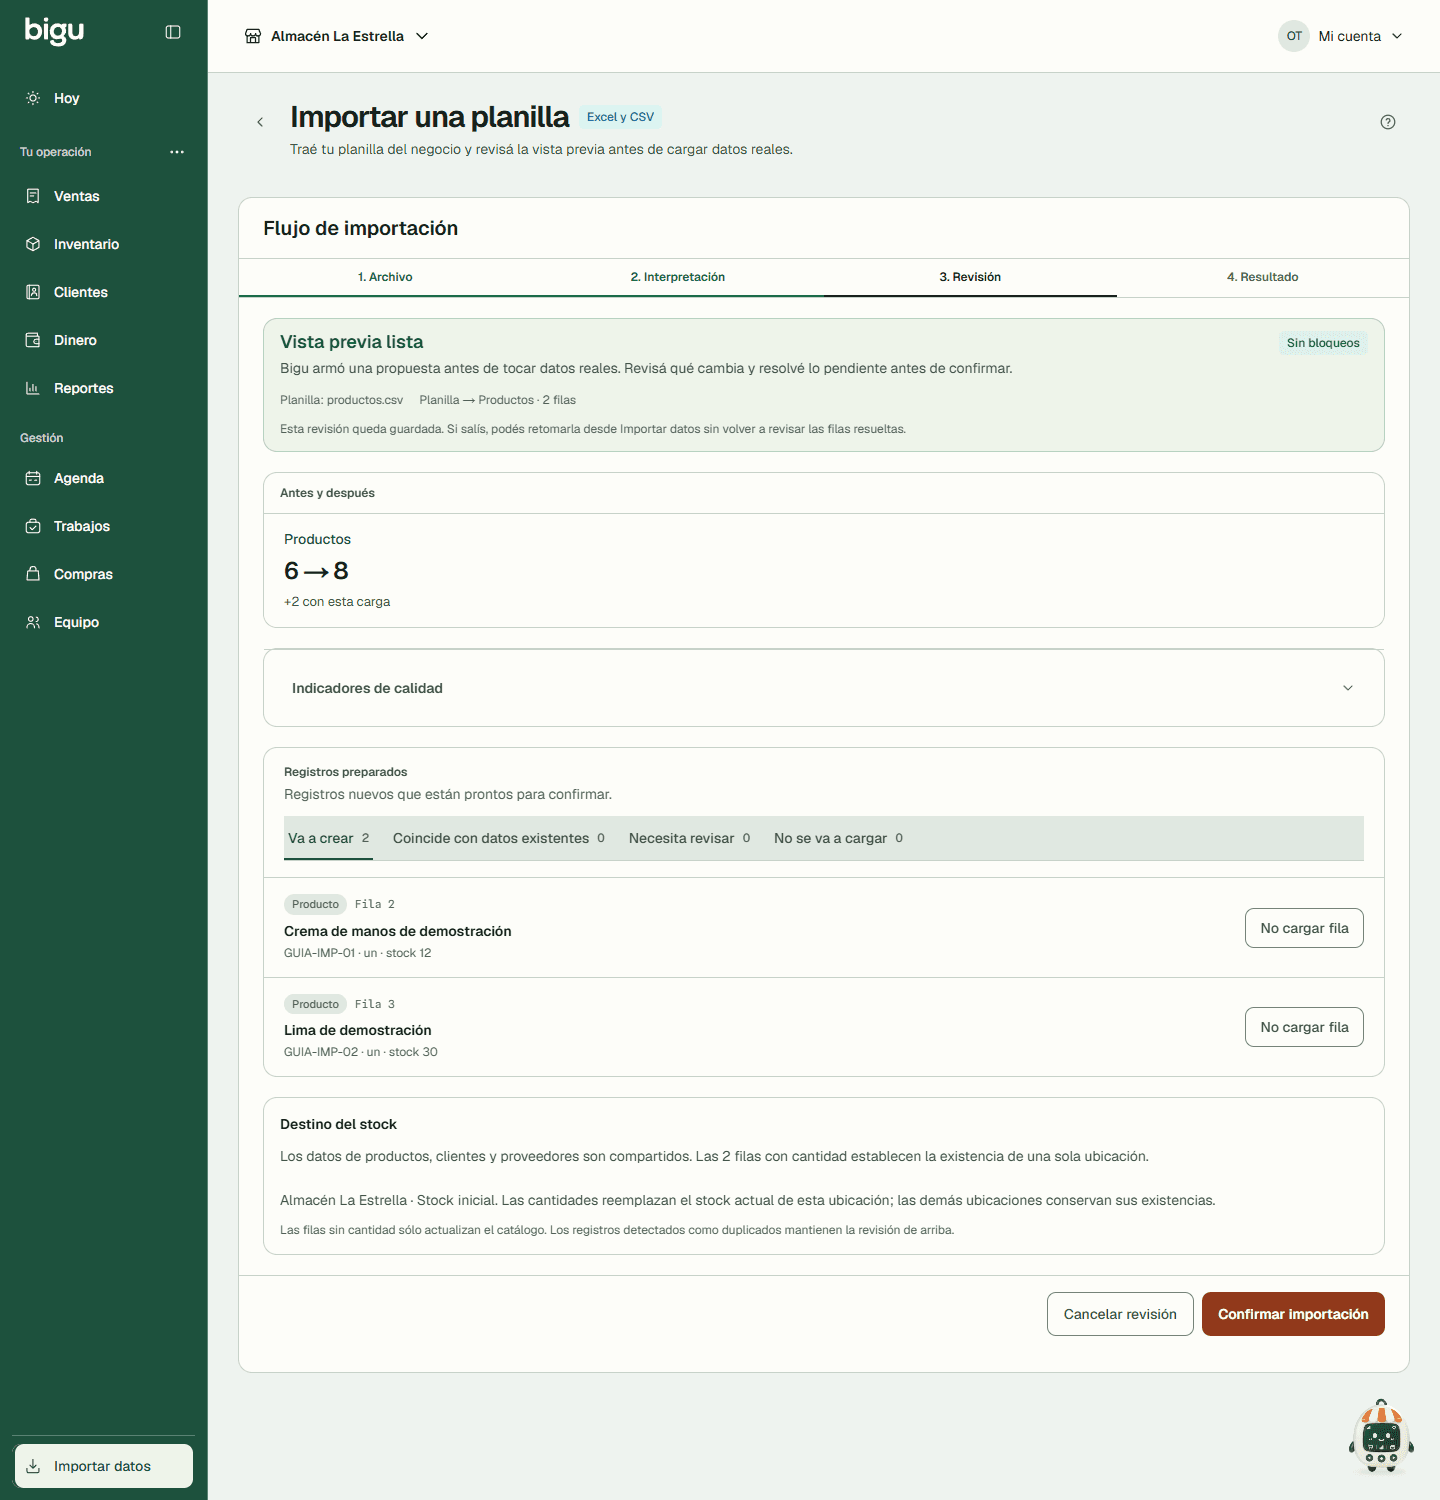
Task: Switch to step 1. Archivo
Action: tap(385, 277)
